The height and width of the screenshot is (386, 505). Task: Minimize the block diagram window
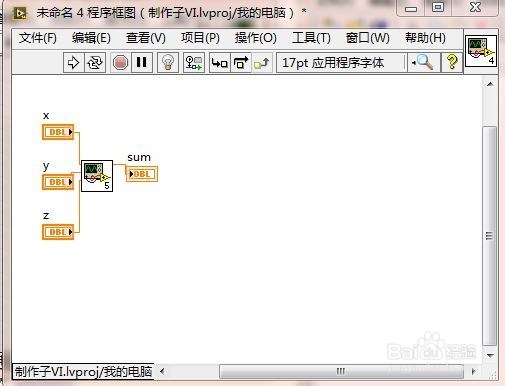coord(411,8)
